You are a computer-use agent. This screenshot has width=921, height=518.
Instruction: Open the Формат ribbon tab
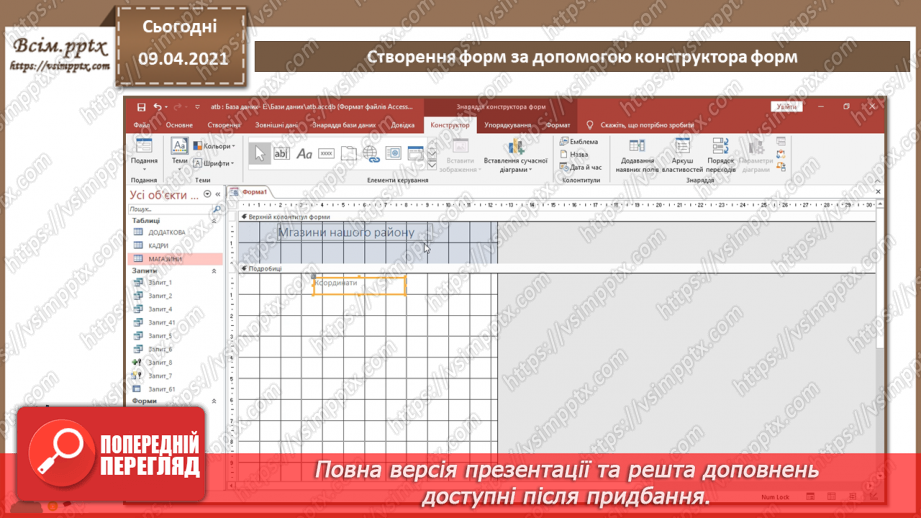pos(558,126)
